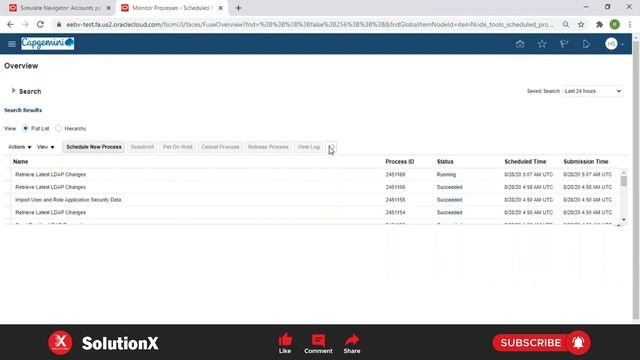Click the refresh icon after View Log
The image size is (640, 360).
(331, 147)
